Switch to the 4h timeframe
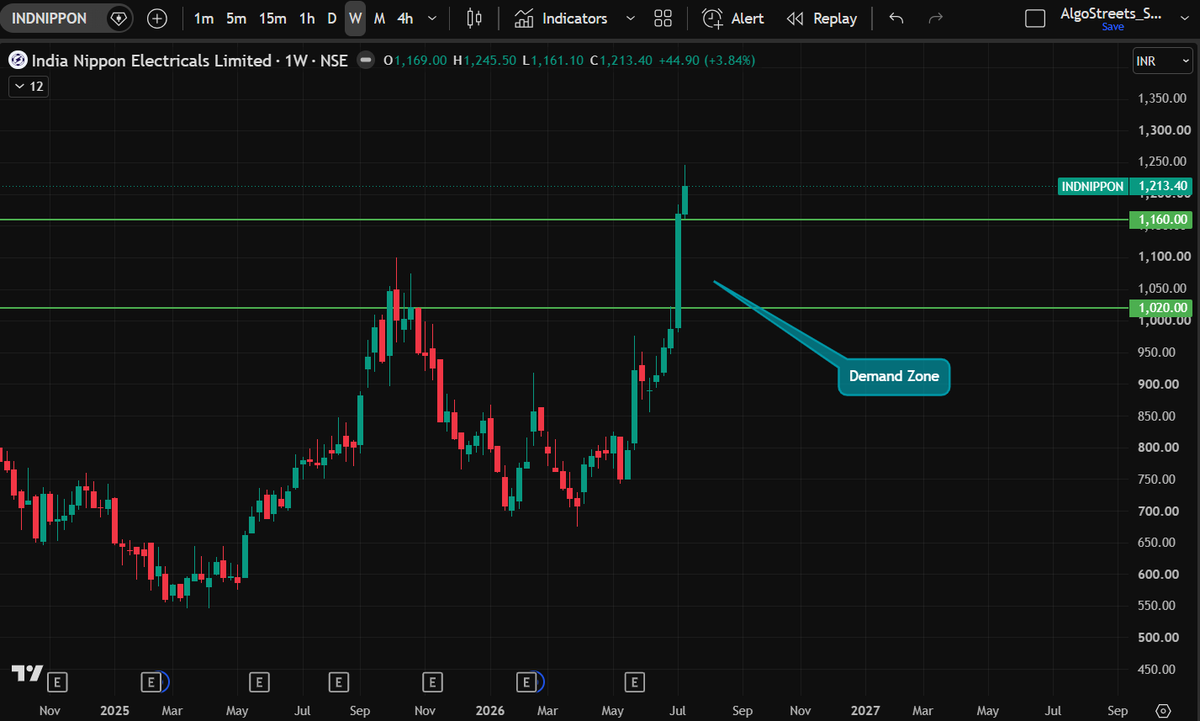 point(405,18)
